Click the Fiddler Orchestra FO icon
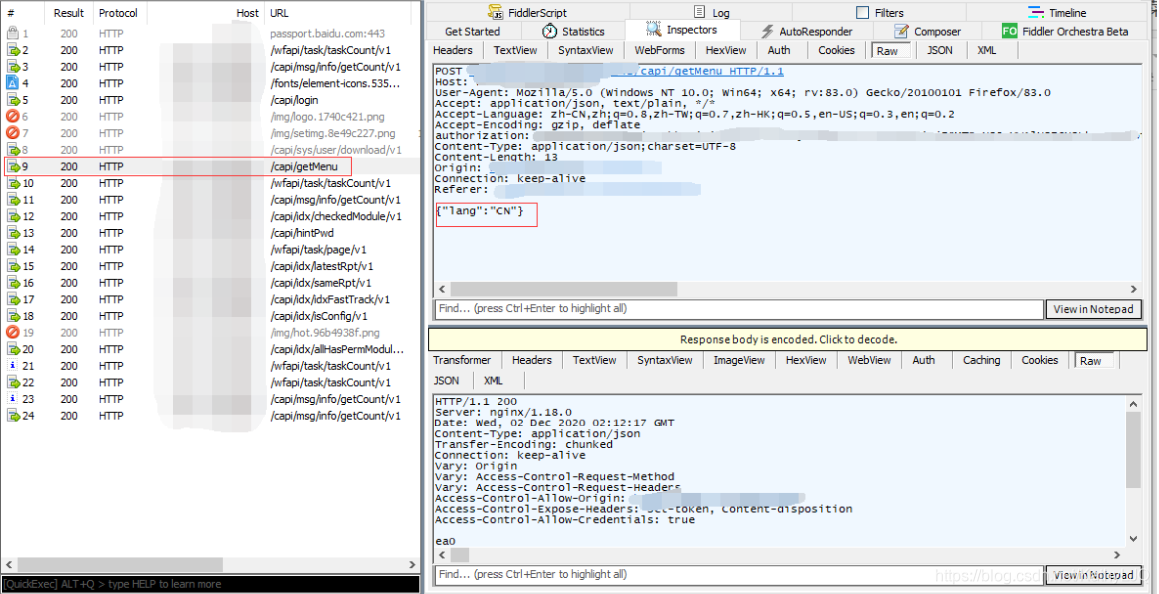 [x=1010, y=31]
